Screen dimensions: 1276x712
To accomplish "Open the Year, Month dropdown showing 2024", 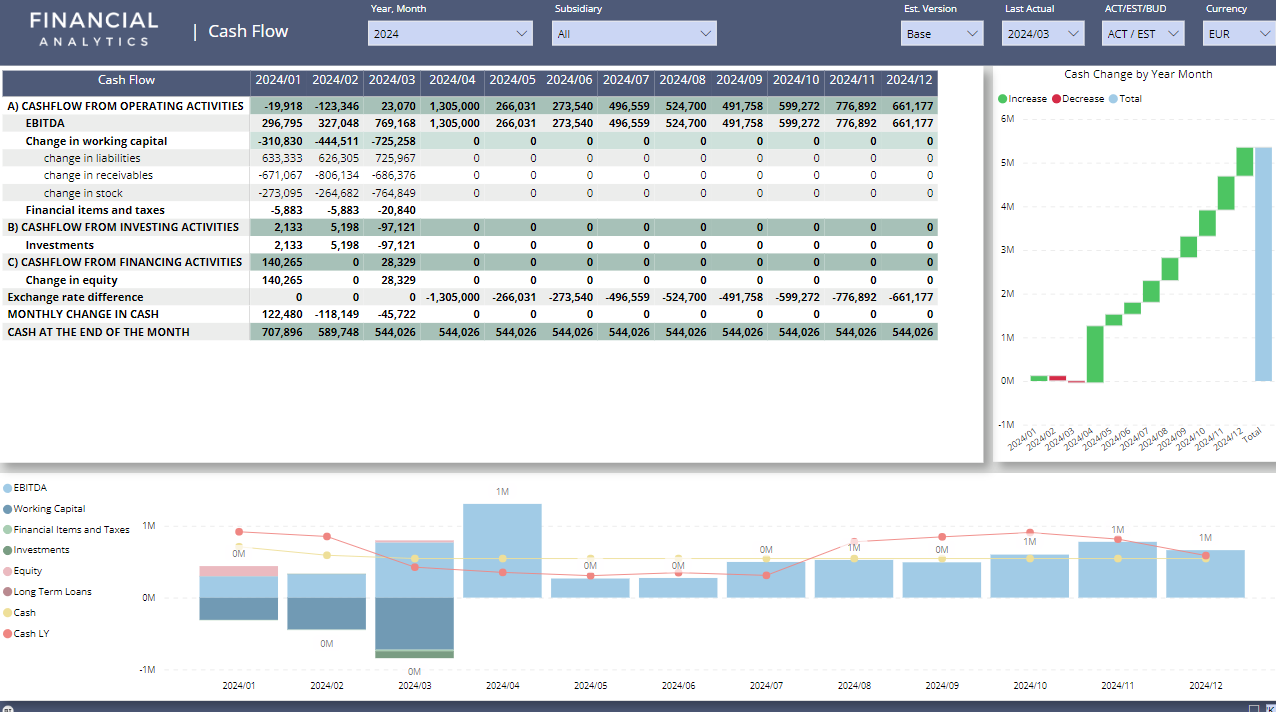I will click(x=450, y=34).
